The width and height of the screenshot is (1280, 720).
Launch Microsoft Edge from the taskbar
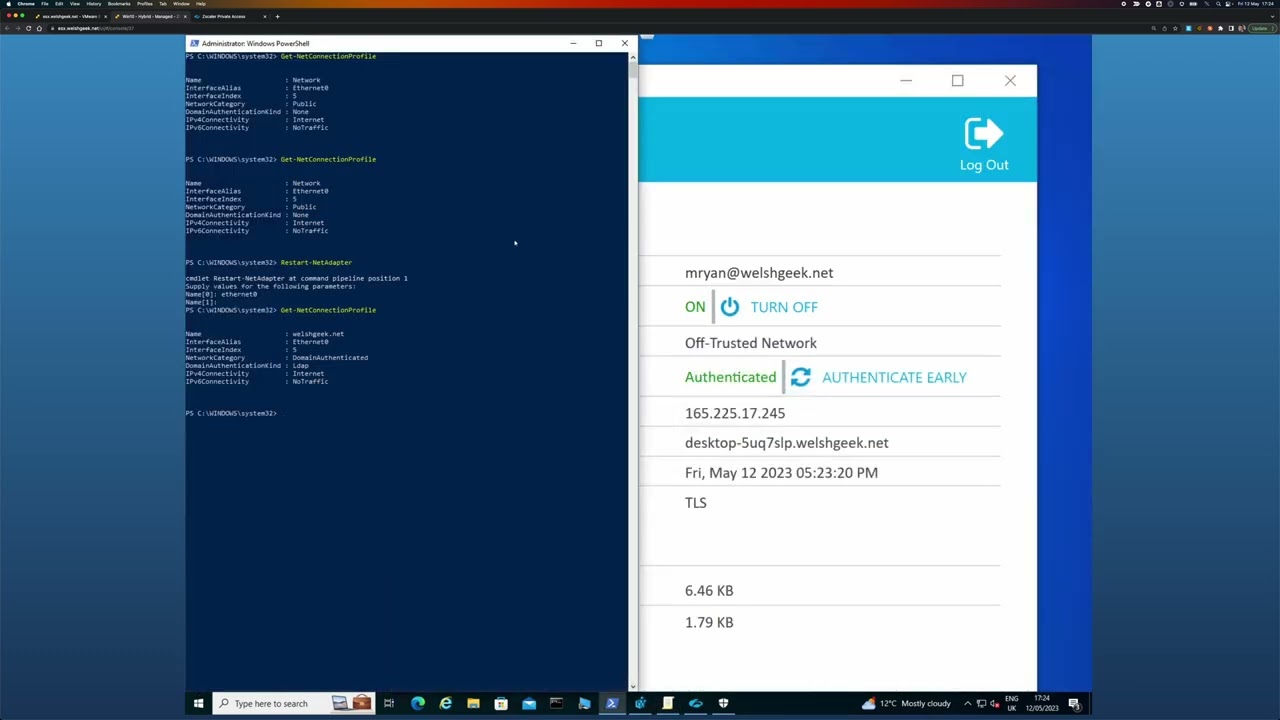[x=418, y=703]
